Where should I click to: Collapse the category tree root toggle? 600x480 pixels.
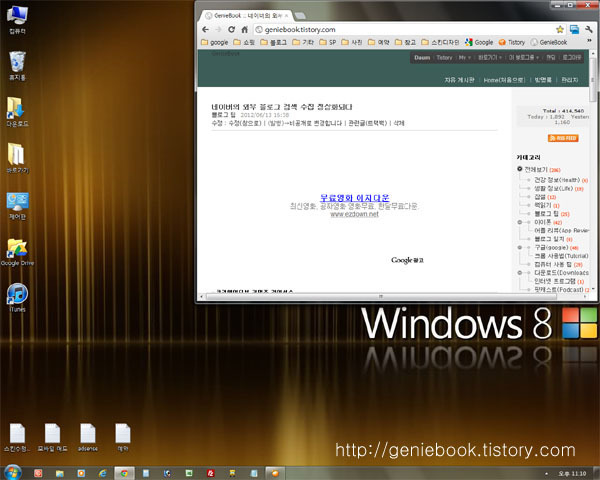click(520, 169)
